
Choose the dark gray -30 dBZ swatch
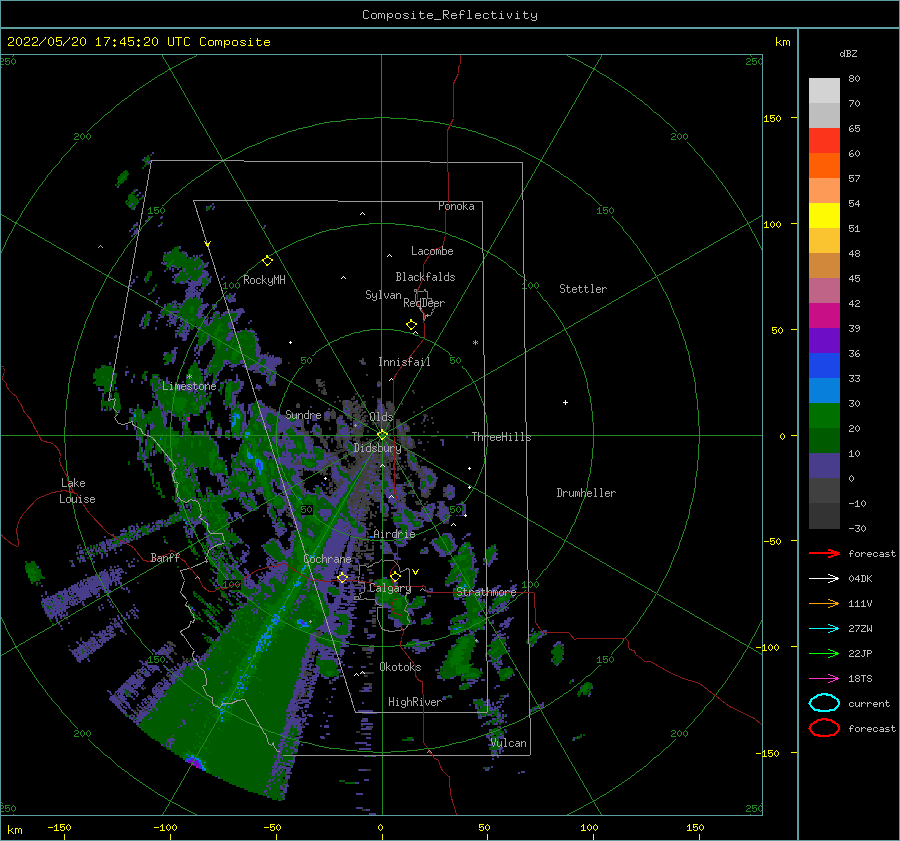click(824, 516)
